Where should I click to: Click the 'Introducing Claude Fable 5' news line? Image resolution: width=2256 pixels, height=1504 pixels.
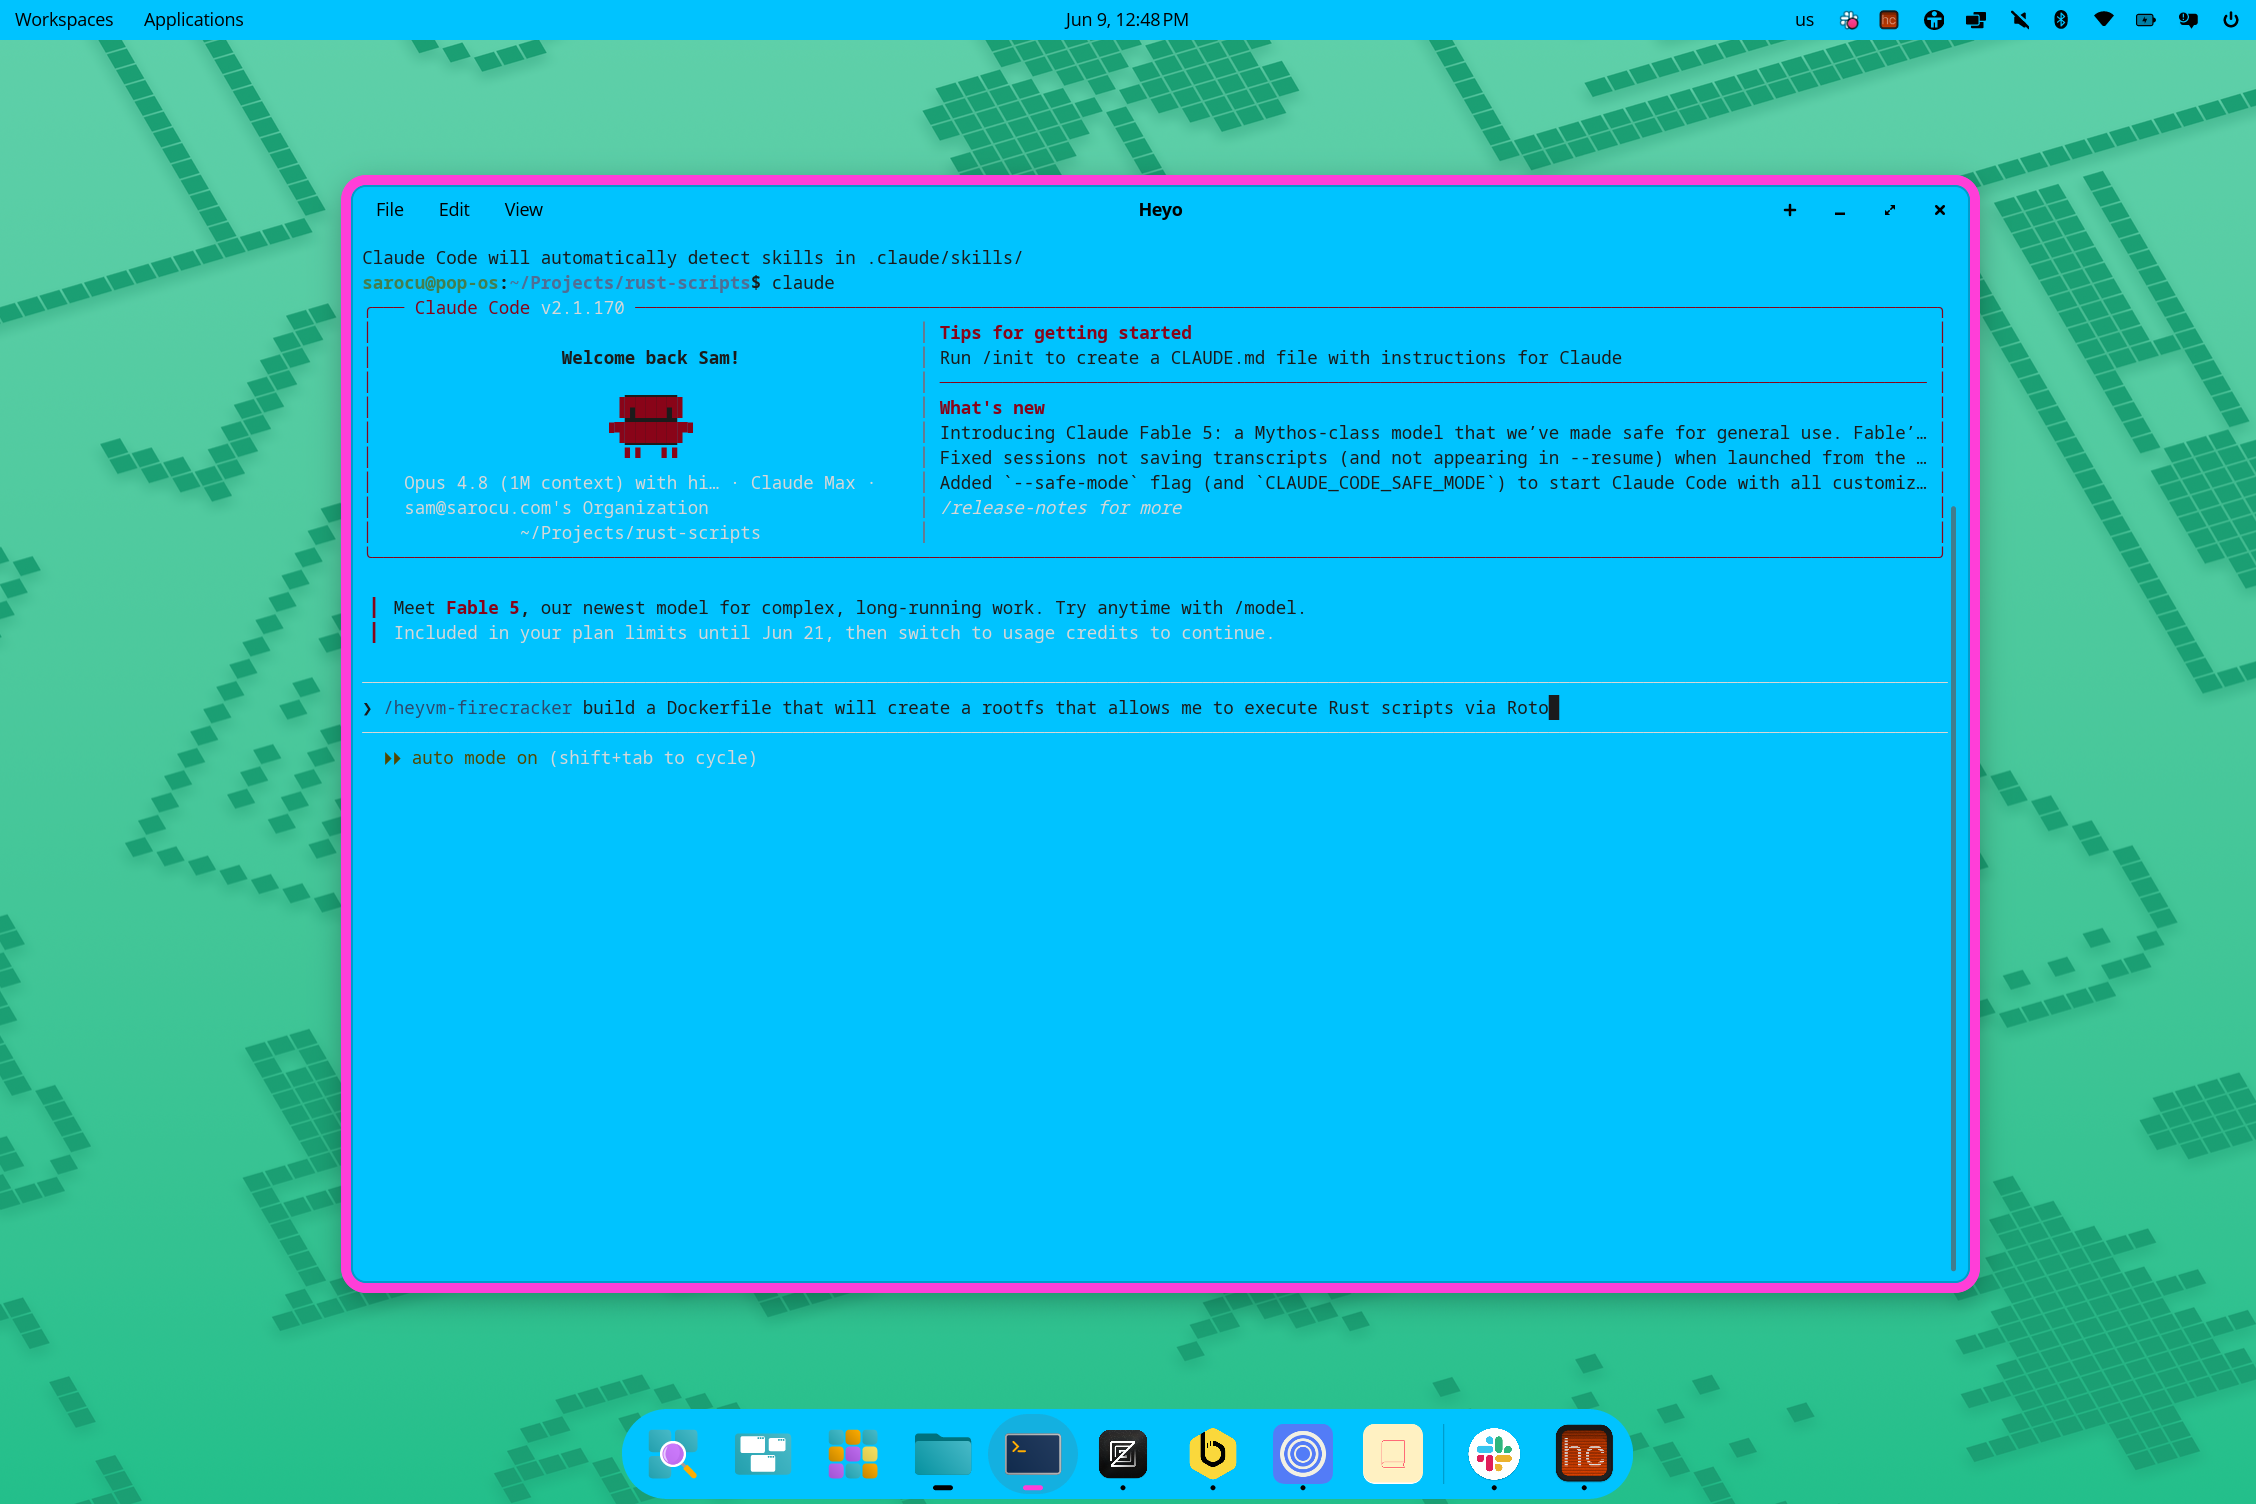click(x=1433, y=433)
